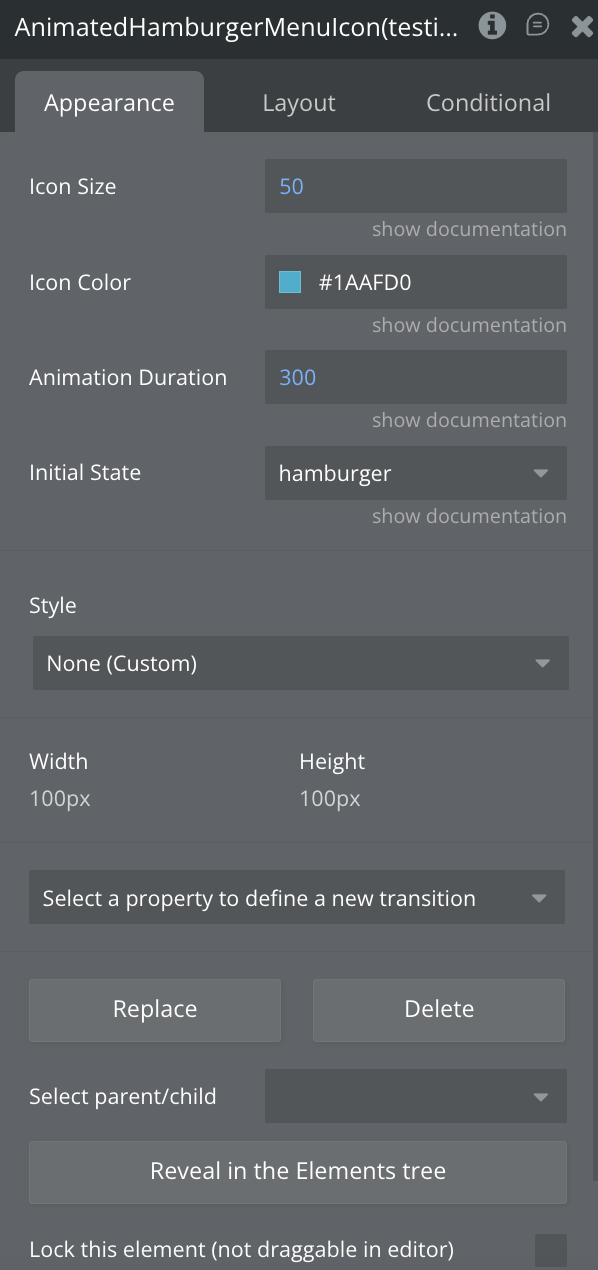
Task: Show documentation for Icon Size
Action: pos(469,229)
